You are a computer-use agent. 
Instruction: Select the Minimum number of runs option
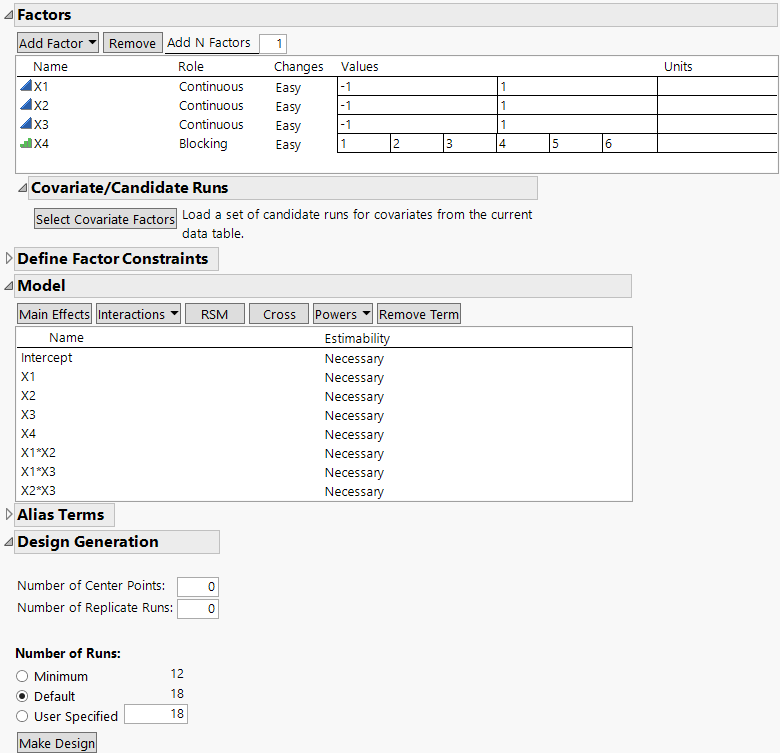22,677
